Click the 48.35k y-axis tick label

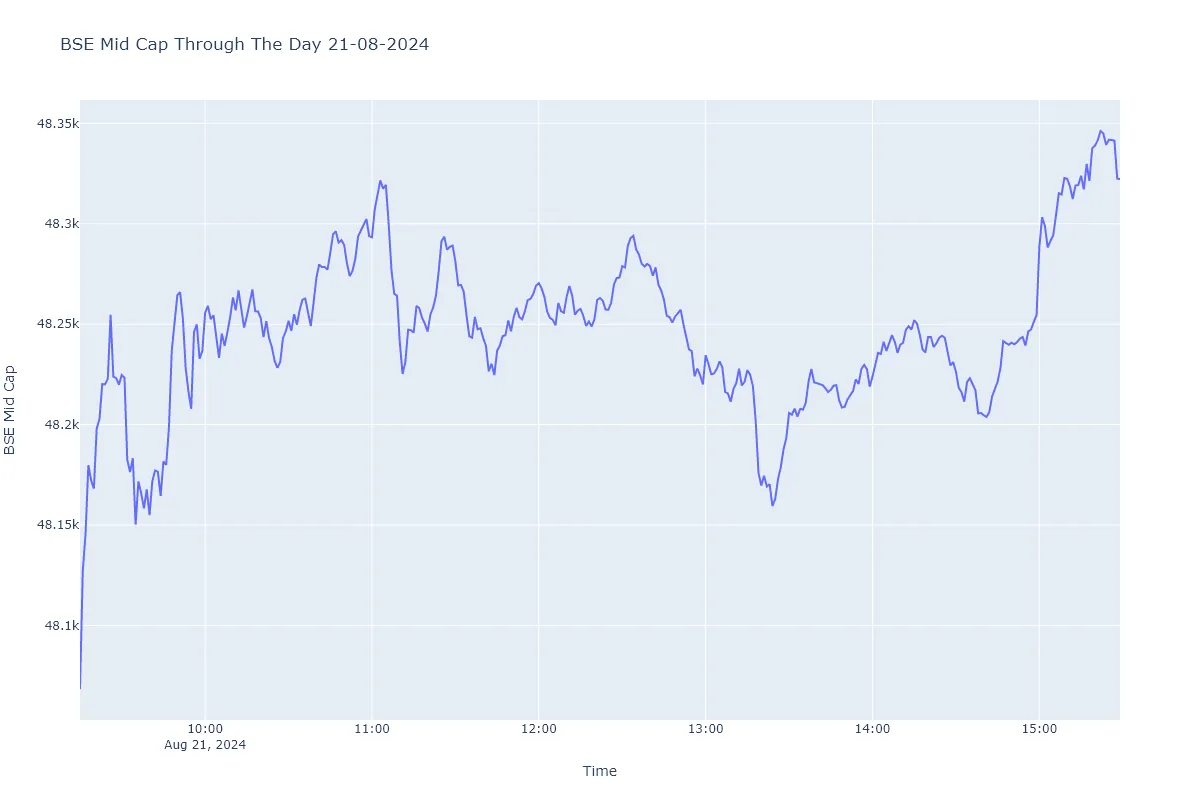[x=57, y=123]
